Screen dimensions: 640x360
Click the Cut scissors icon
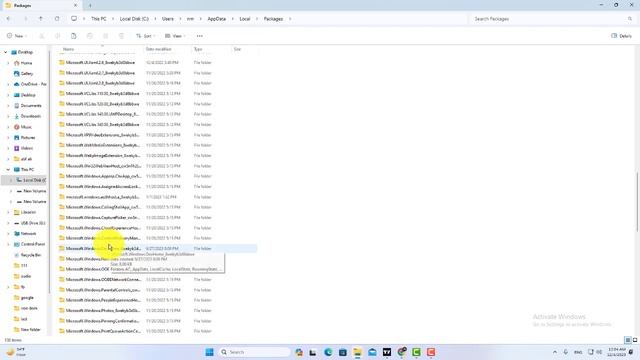coord(41,36)
